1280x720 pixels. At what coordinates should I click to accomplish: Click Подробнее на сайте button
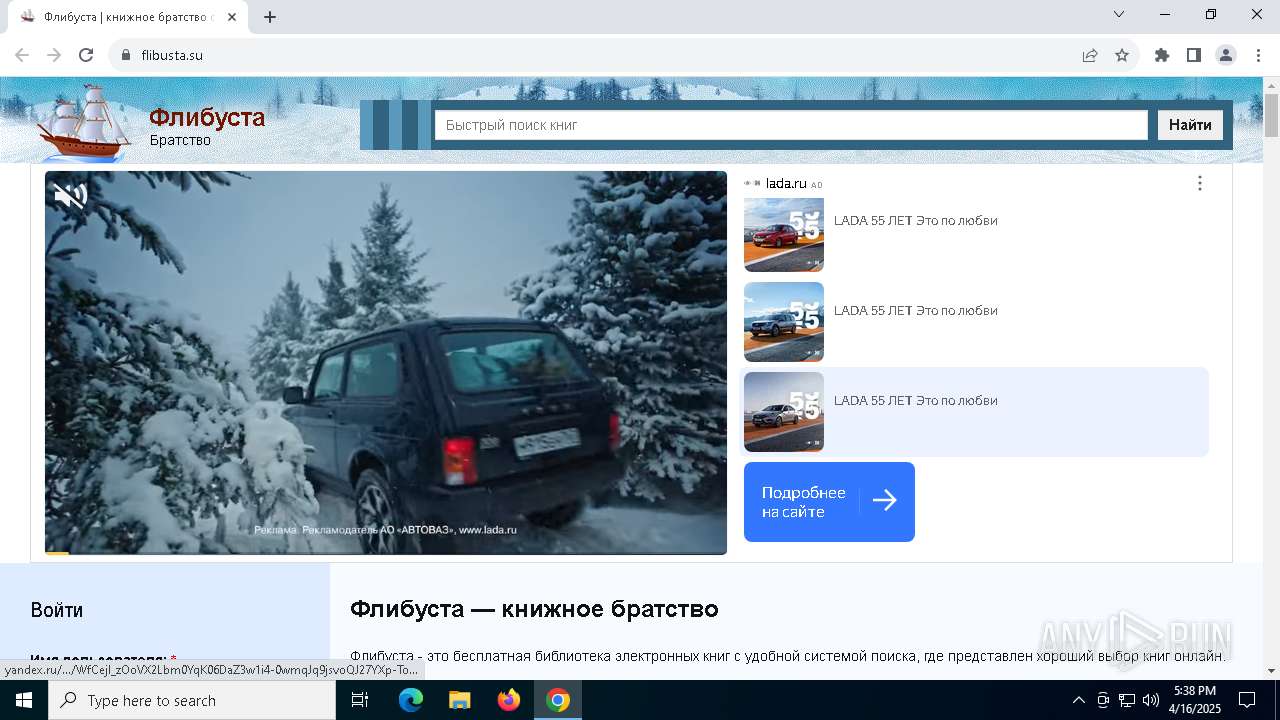[x=829, y=502]
